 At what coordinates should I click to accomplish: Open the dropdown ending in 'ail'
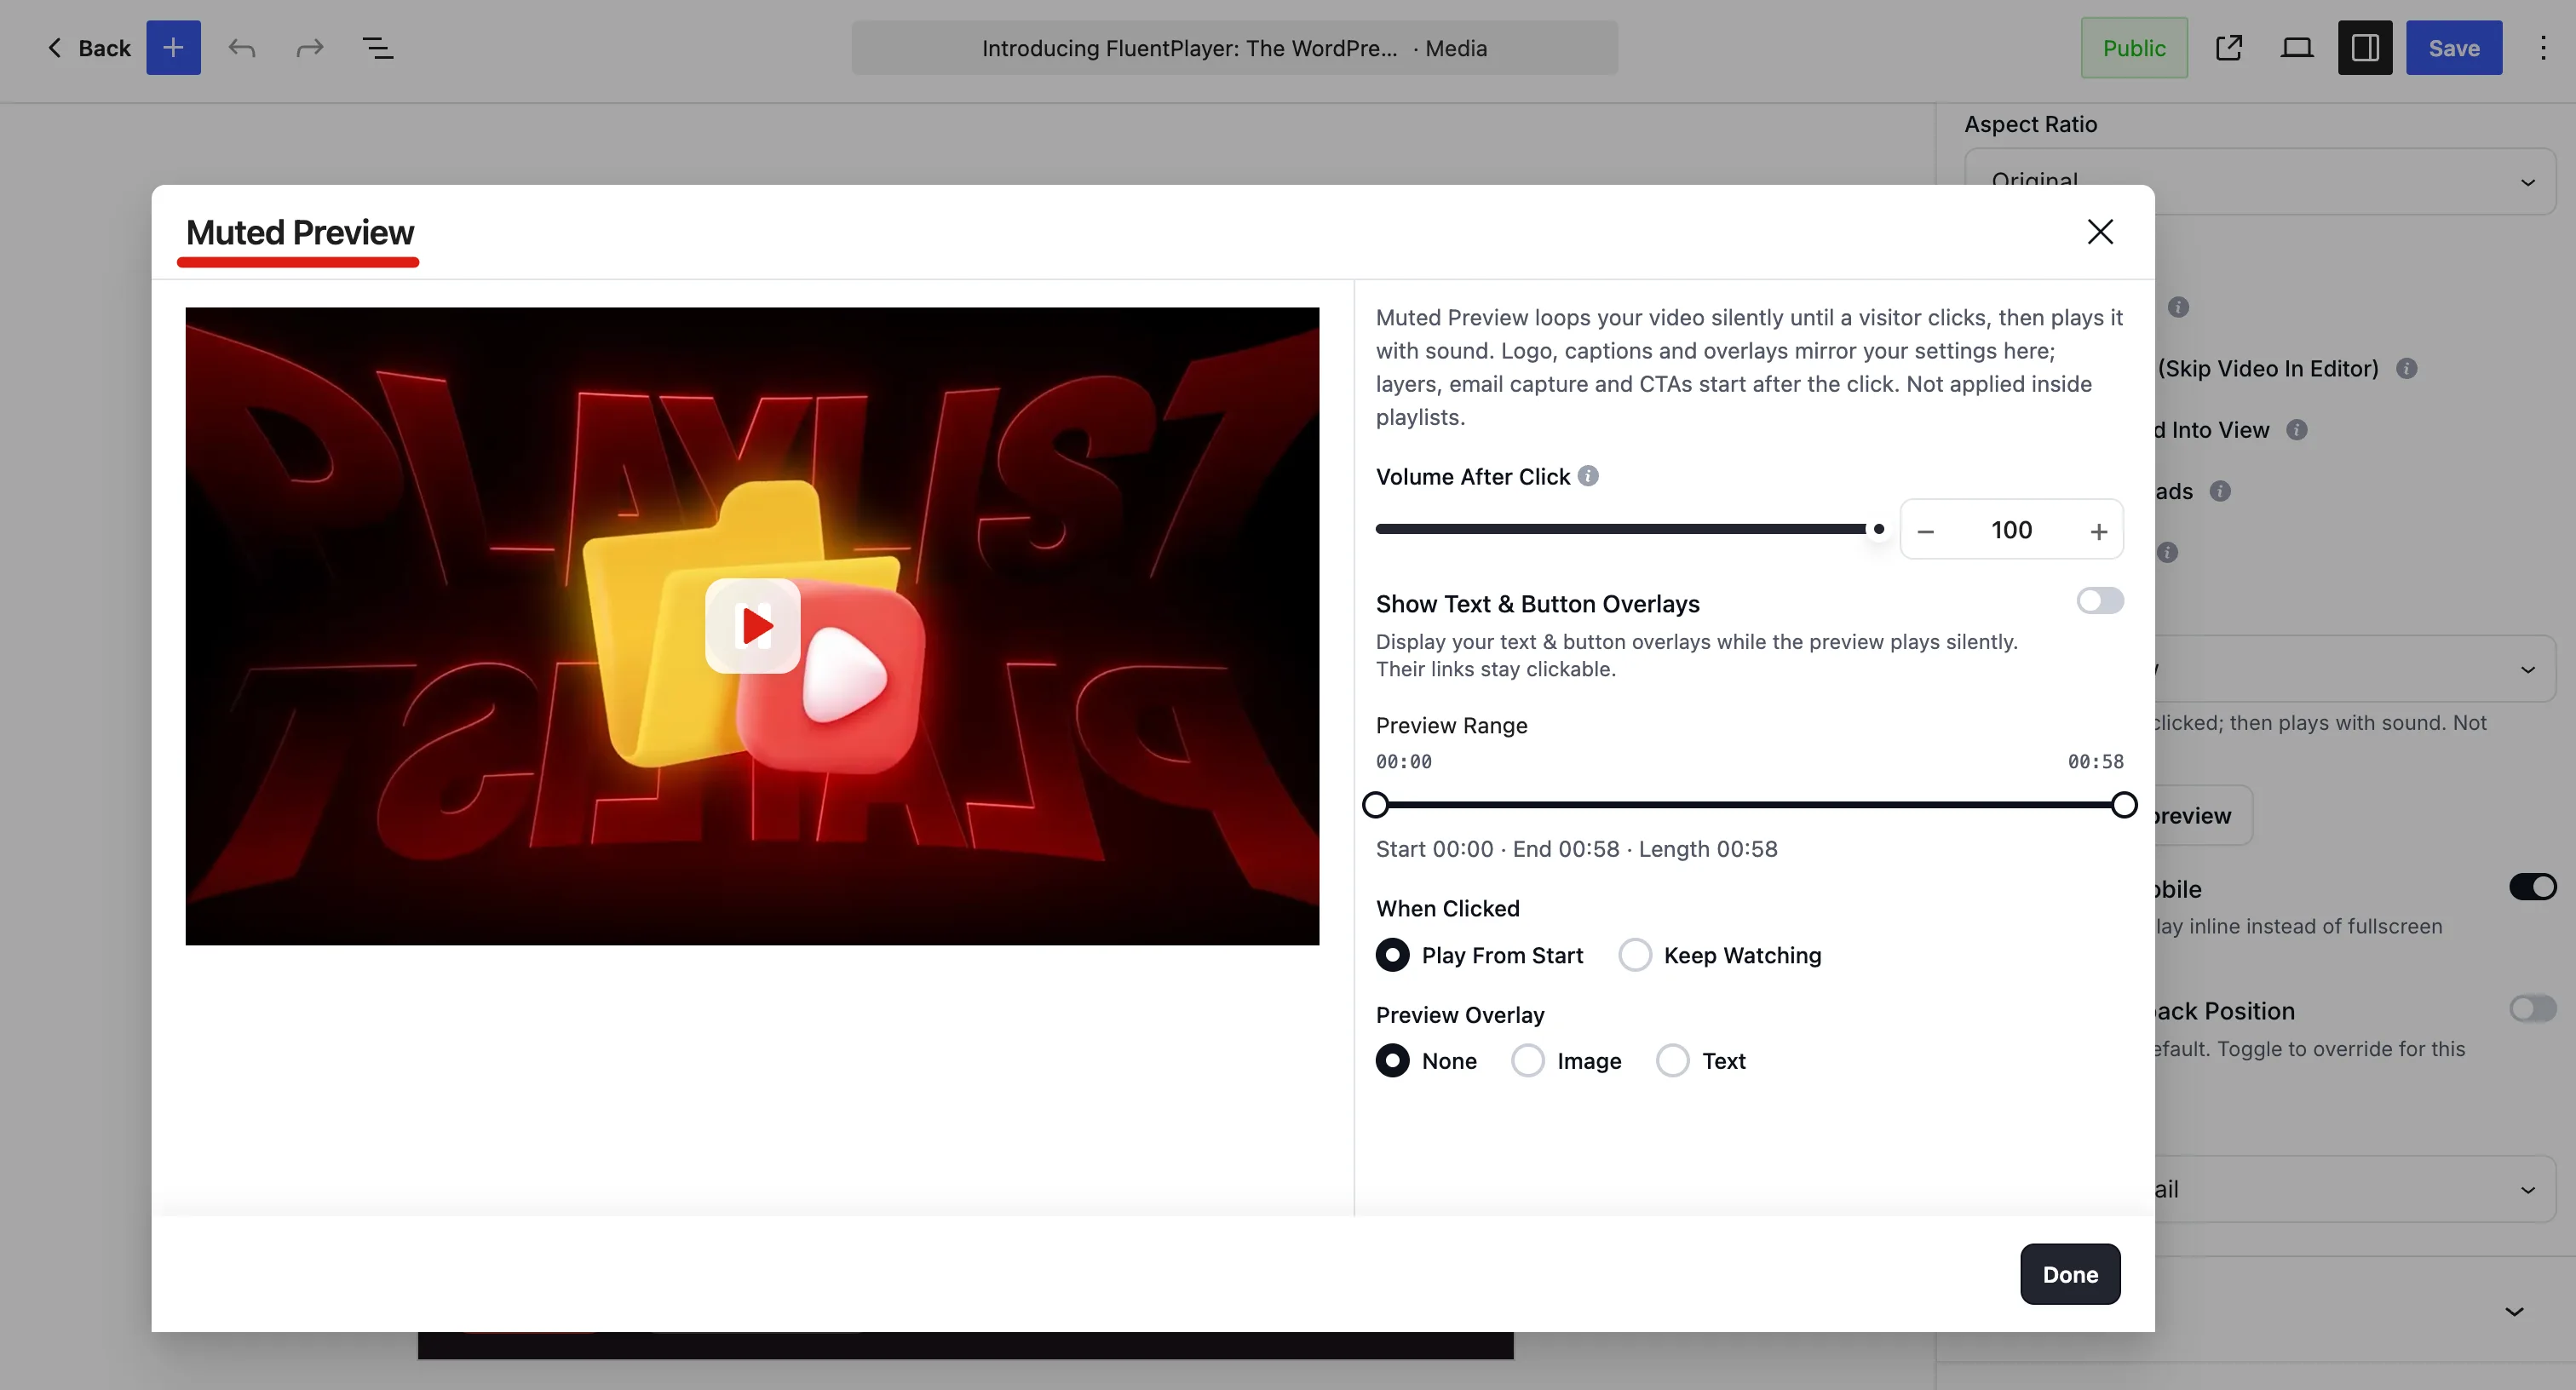click(x=2355, y=1189)
